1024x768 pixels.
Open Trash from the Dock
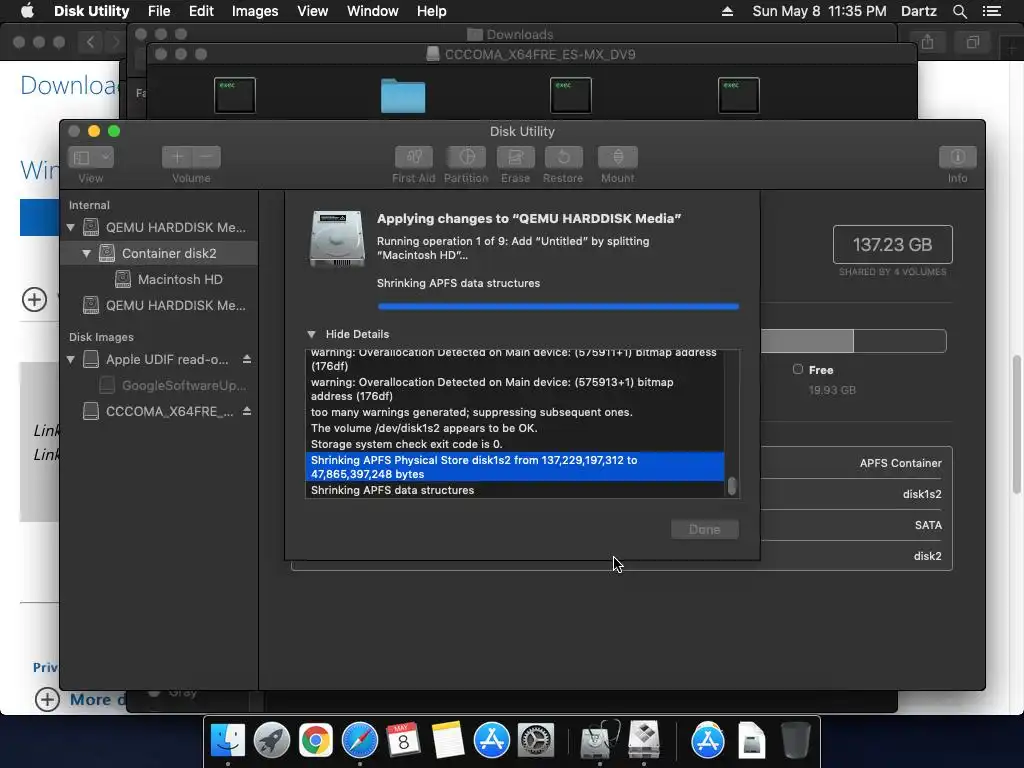point(795,741)
